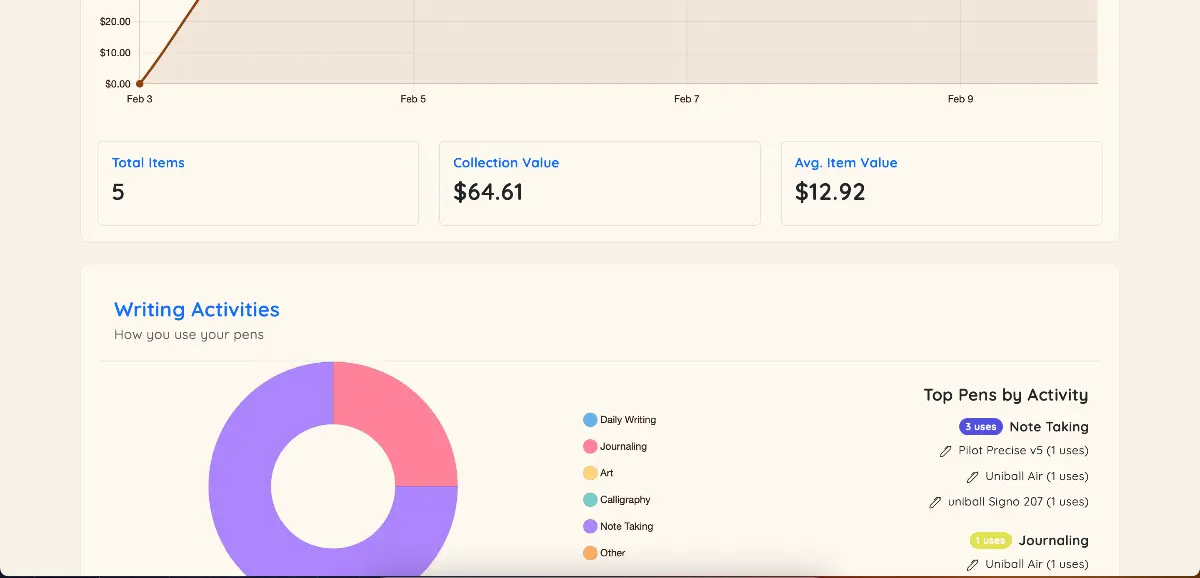Viewport: 1200px width, 578px height.
Task: Click the pen icon by Uniball Air under Journaling
Action: coord(972,565)
